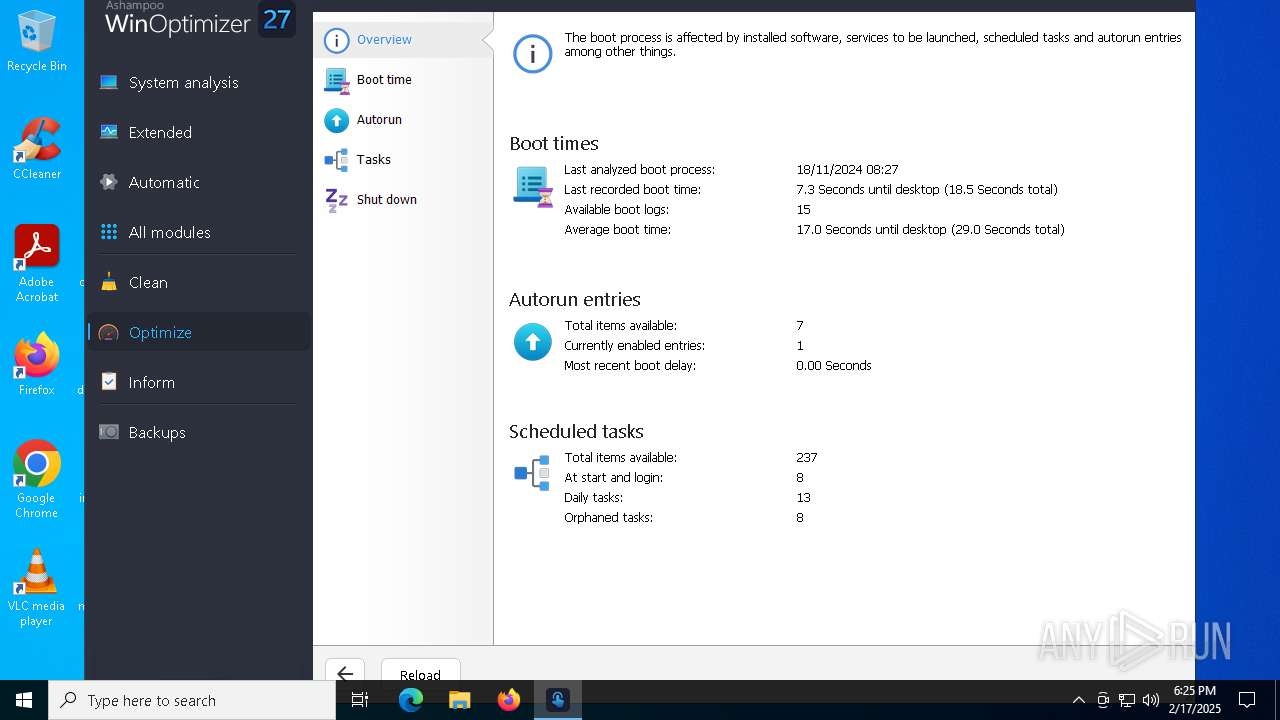The image size is (1280, 720).
Task: Click the System analysis monitor icon
Action: click(x=109, y=82)
